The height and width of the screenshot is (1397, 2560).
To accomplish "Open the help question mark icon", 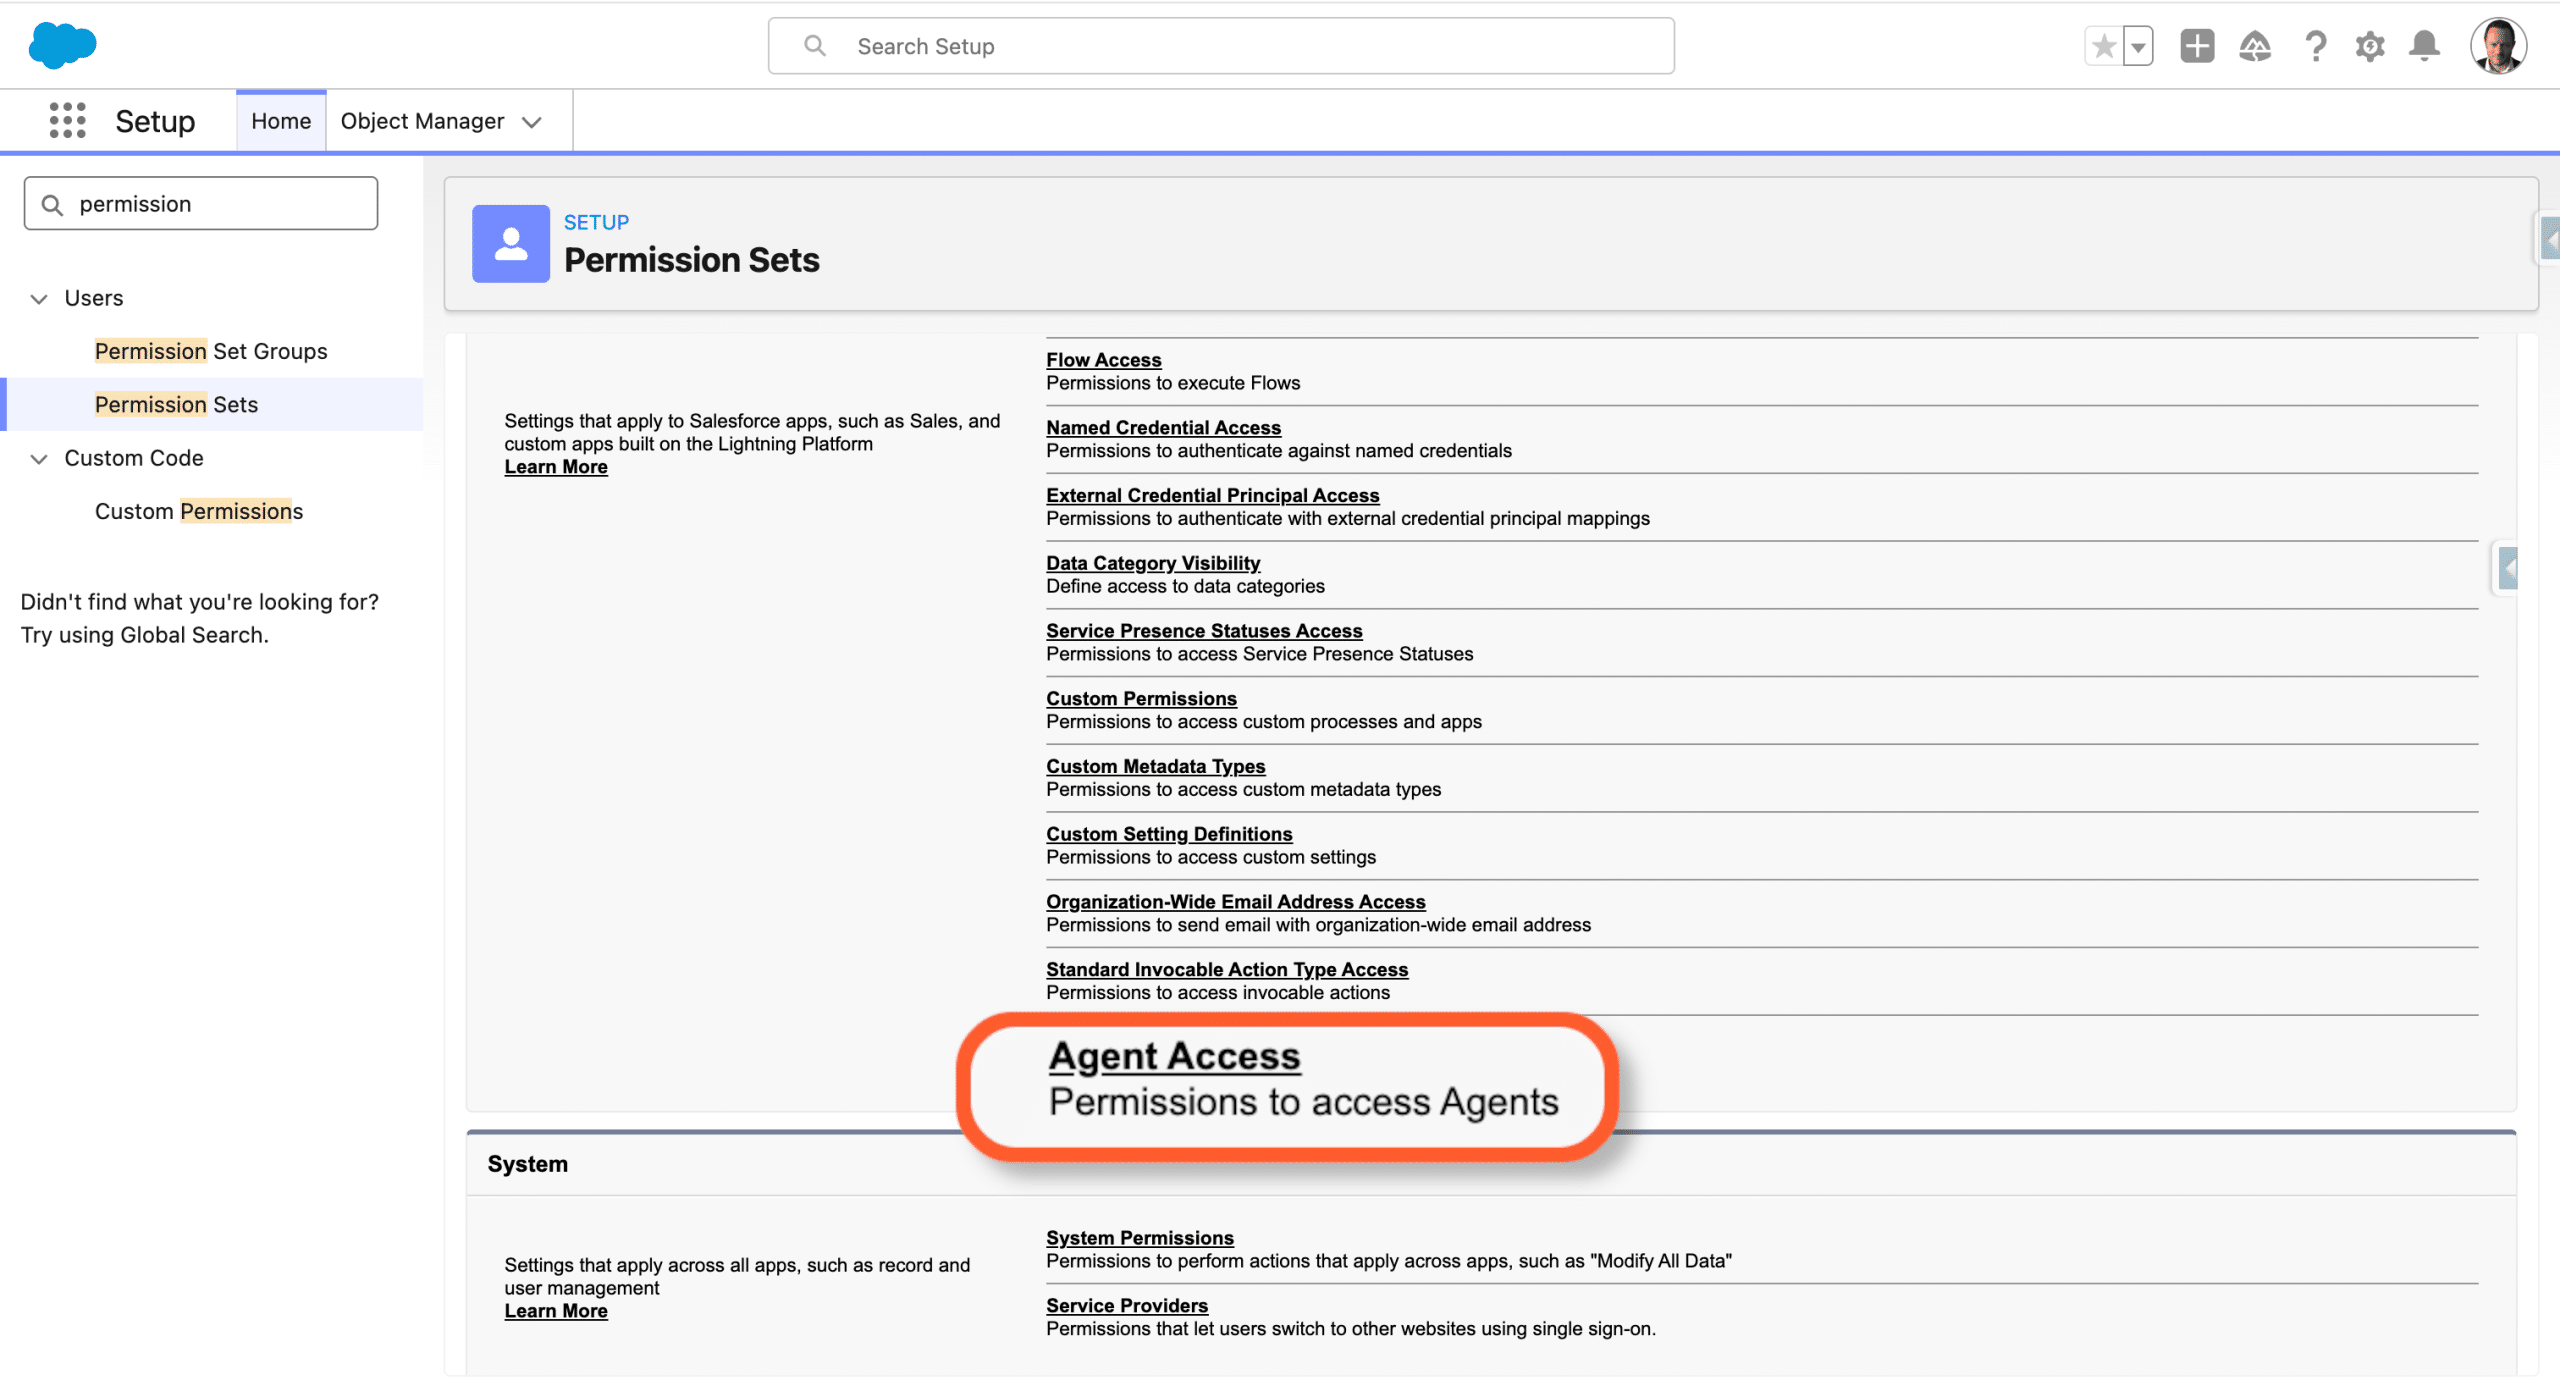I will (x=2314, y=46).
